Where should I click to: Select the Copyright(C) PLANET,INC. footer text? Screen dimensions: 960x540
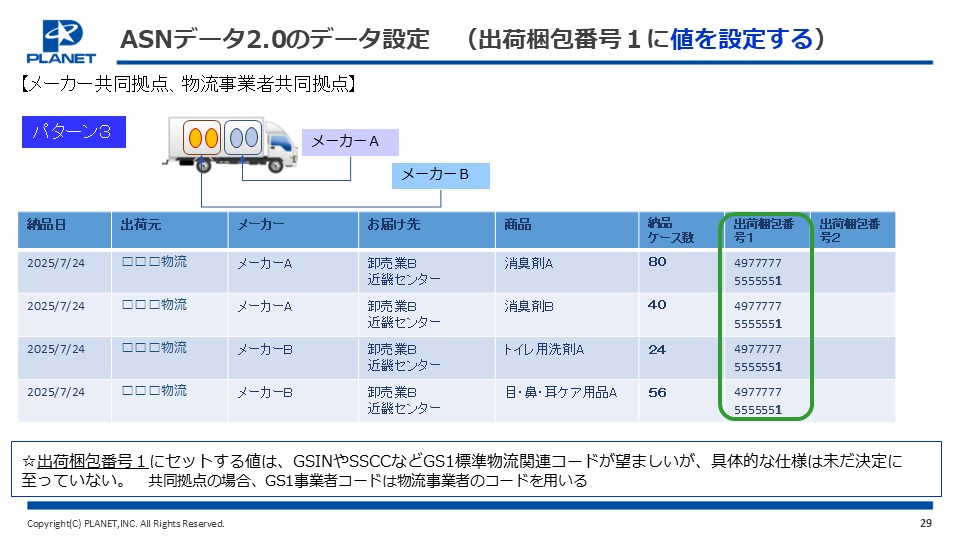point(126,523)
